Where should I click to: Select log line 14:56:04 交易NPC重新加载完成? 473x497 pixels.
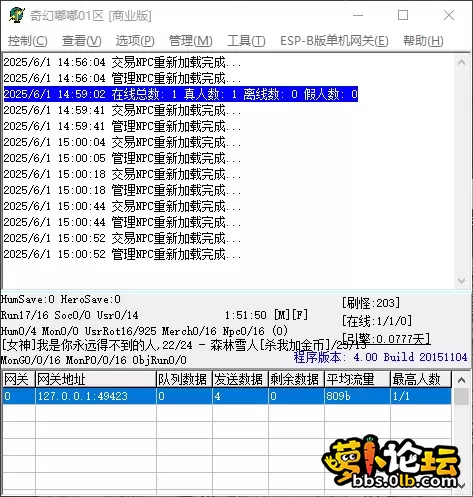pos(122,62)
